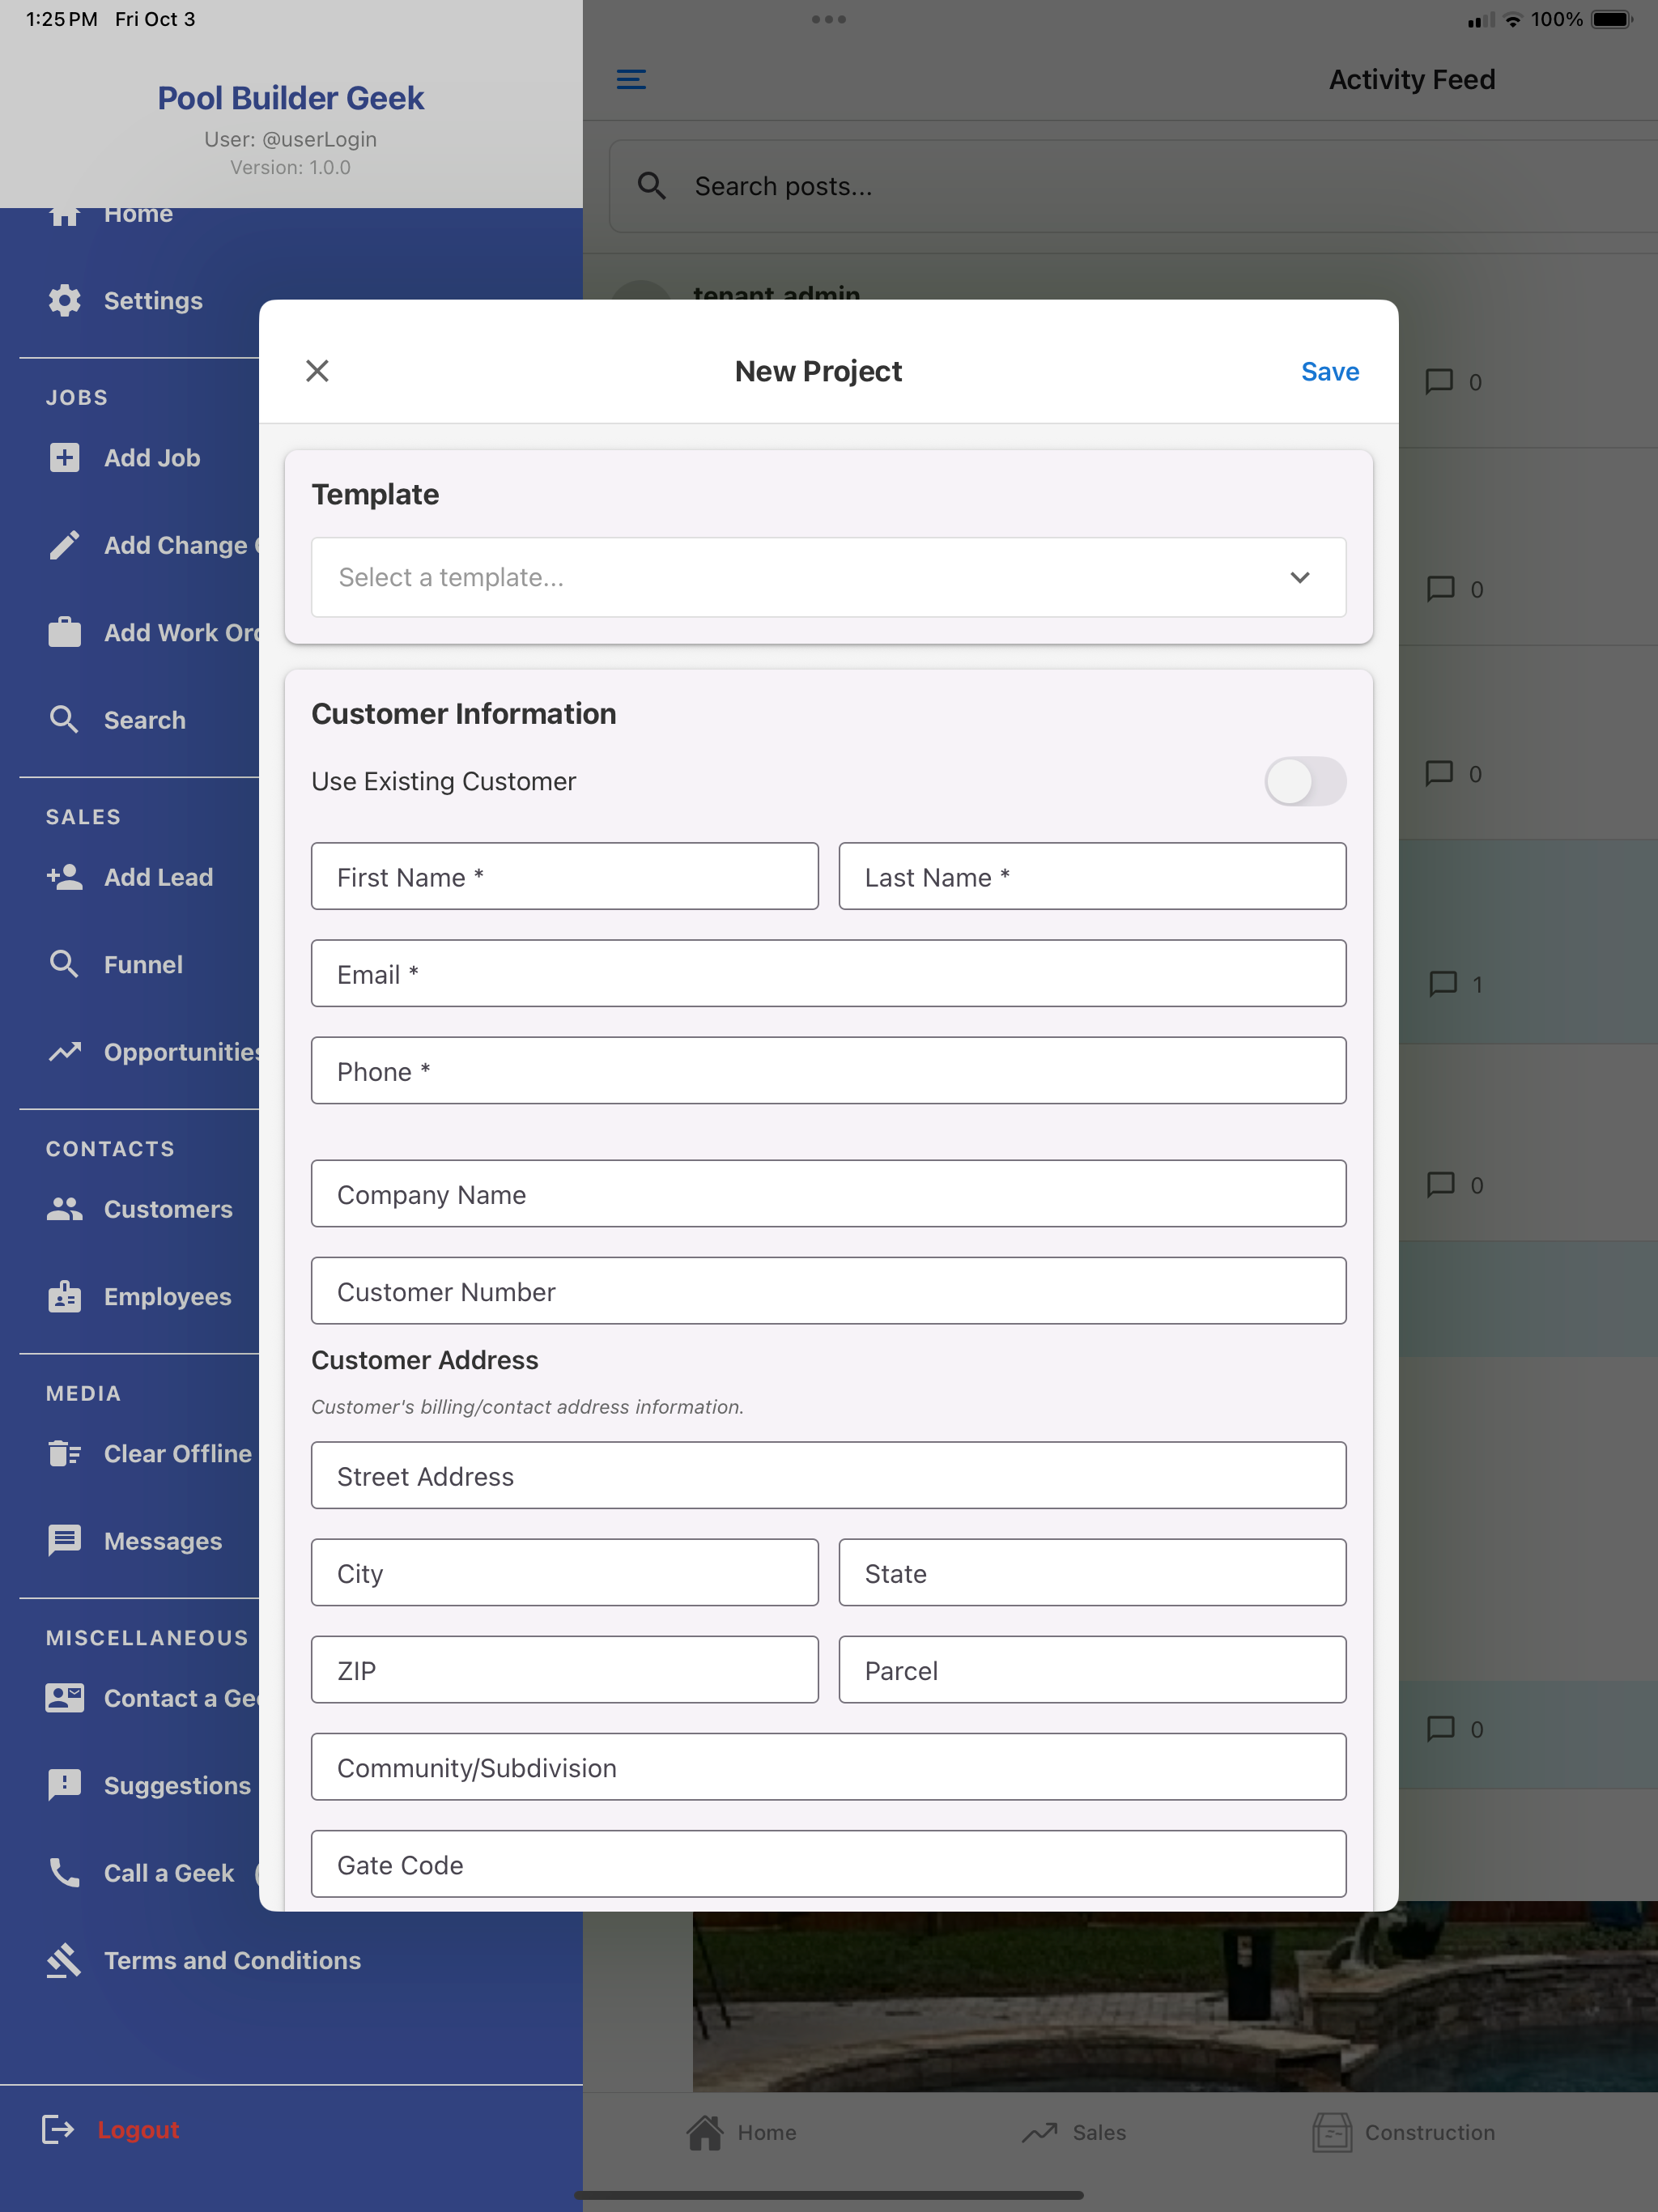This screenshot has height=2212, width=1658.
Task: Click the Funnel magnifier icon
Action: coord(65,964)
